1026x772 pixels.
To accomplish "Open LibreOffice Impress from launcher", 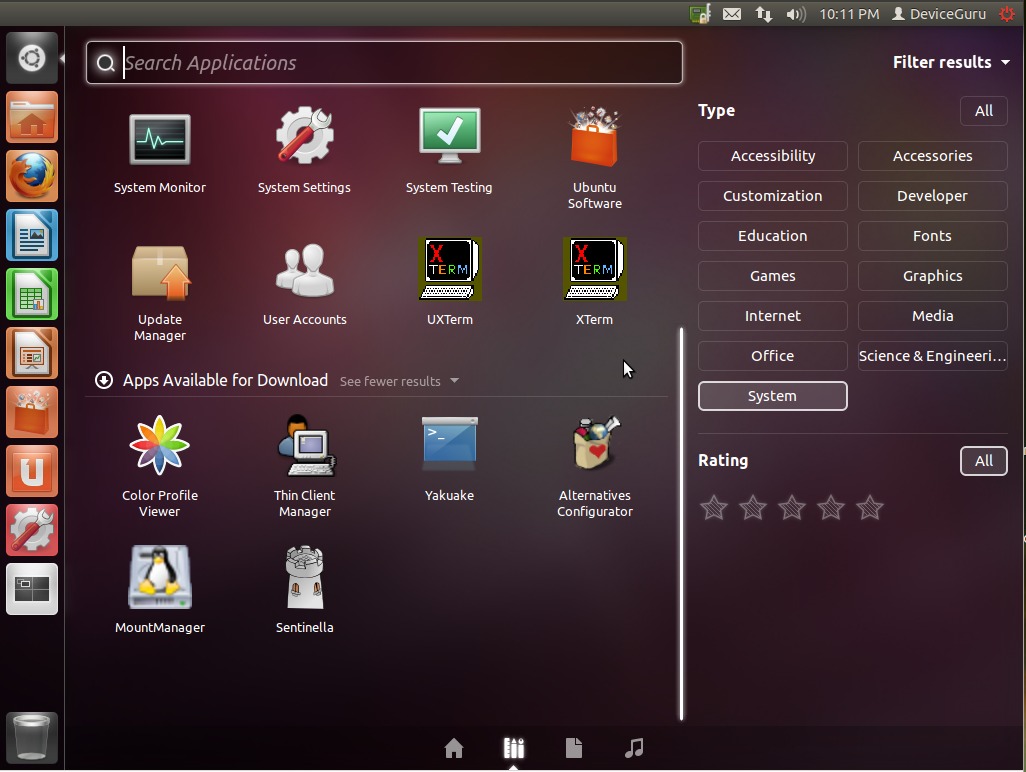I will click(32, 353).
